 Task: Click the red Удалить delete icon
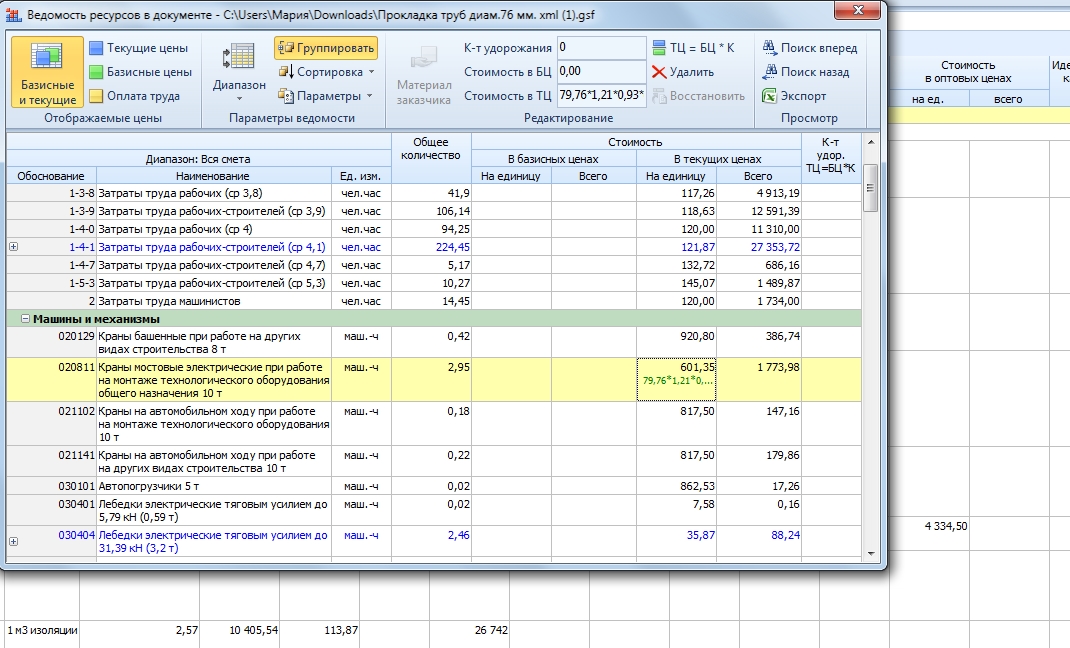pyautogui.click(x=659, y=72)
